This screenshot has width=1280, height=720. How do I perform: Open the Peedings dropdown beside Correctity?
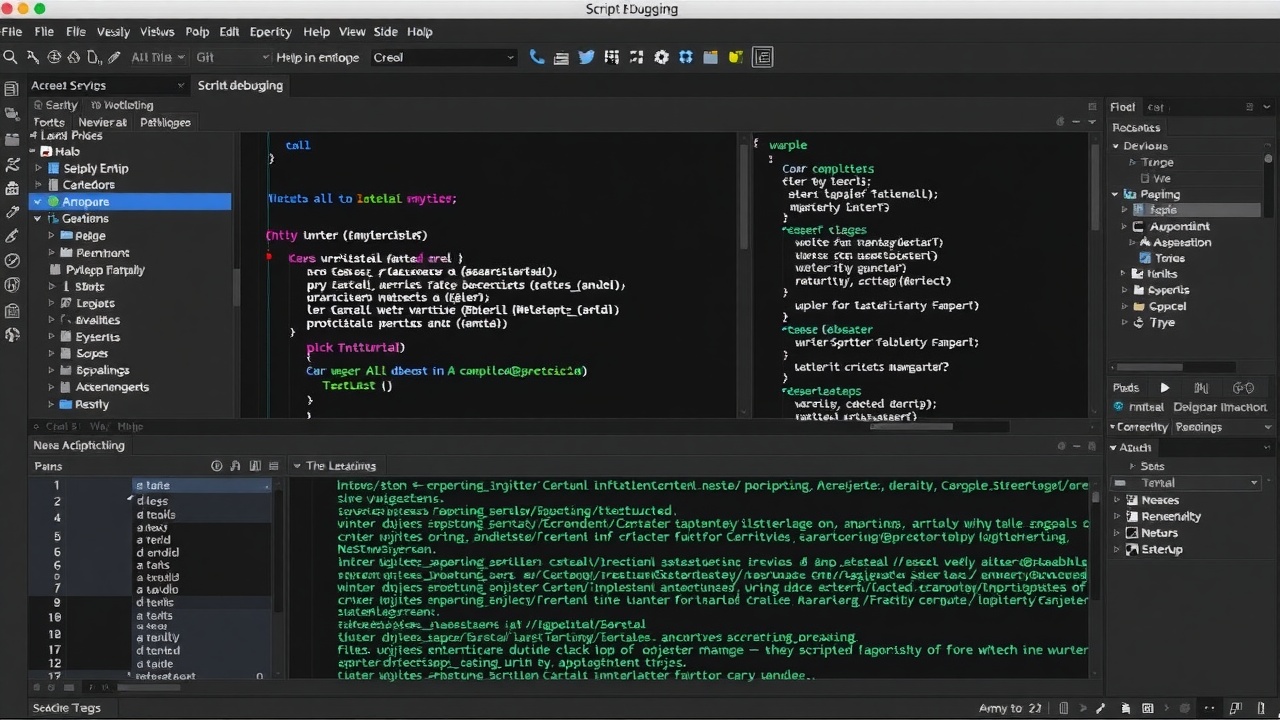tap(1222, 427)
